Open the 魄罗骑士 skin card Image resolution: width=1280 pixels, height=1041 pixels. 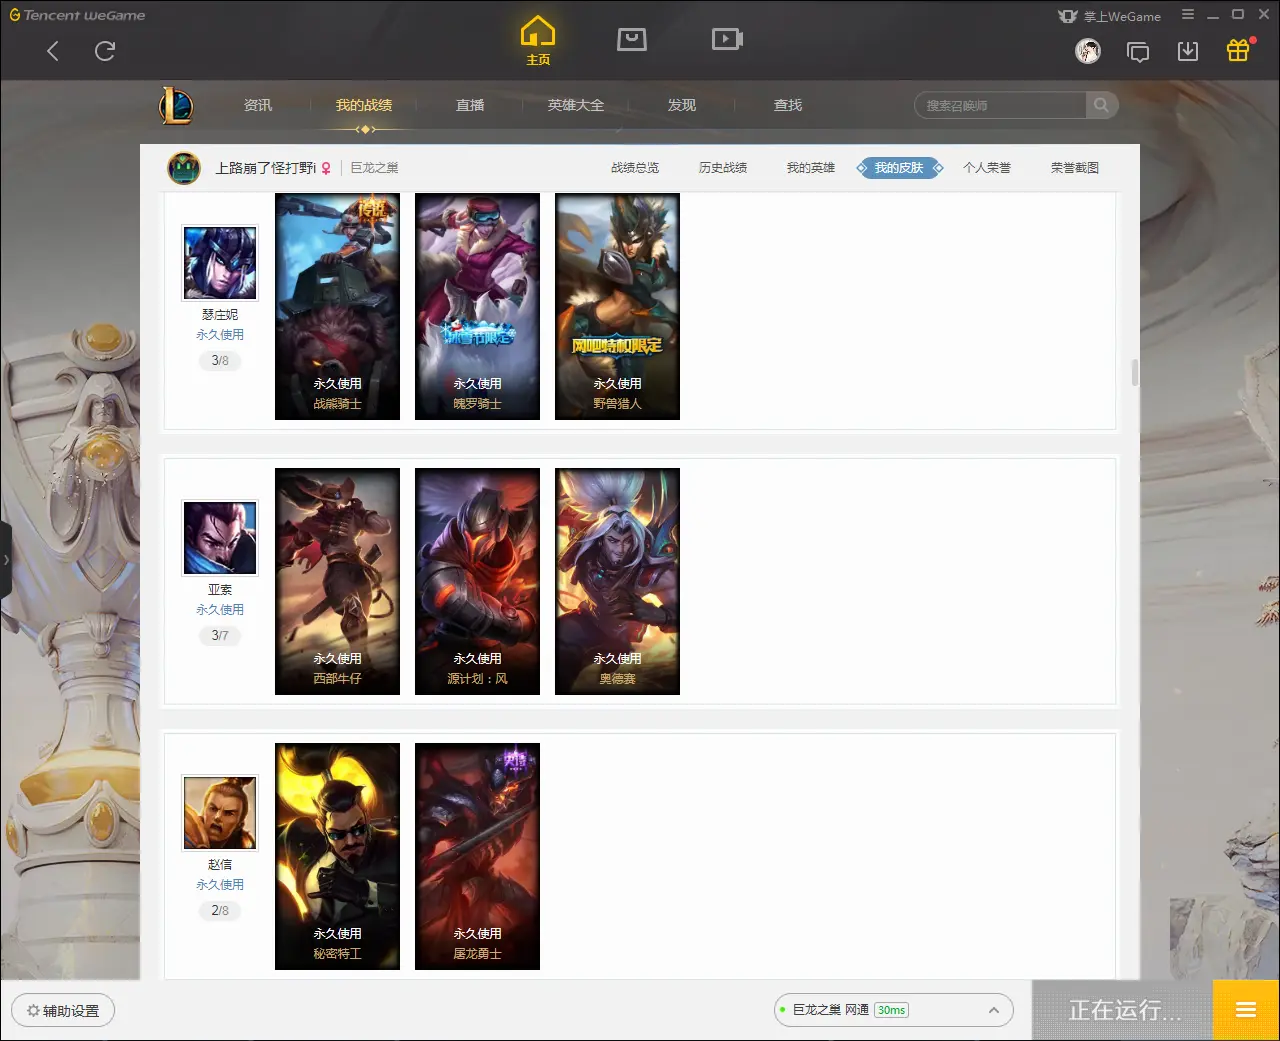coord(477,307)
